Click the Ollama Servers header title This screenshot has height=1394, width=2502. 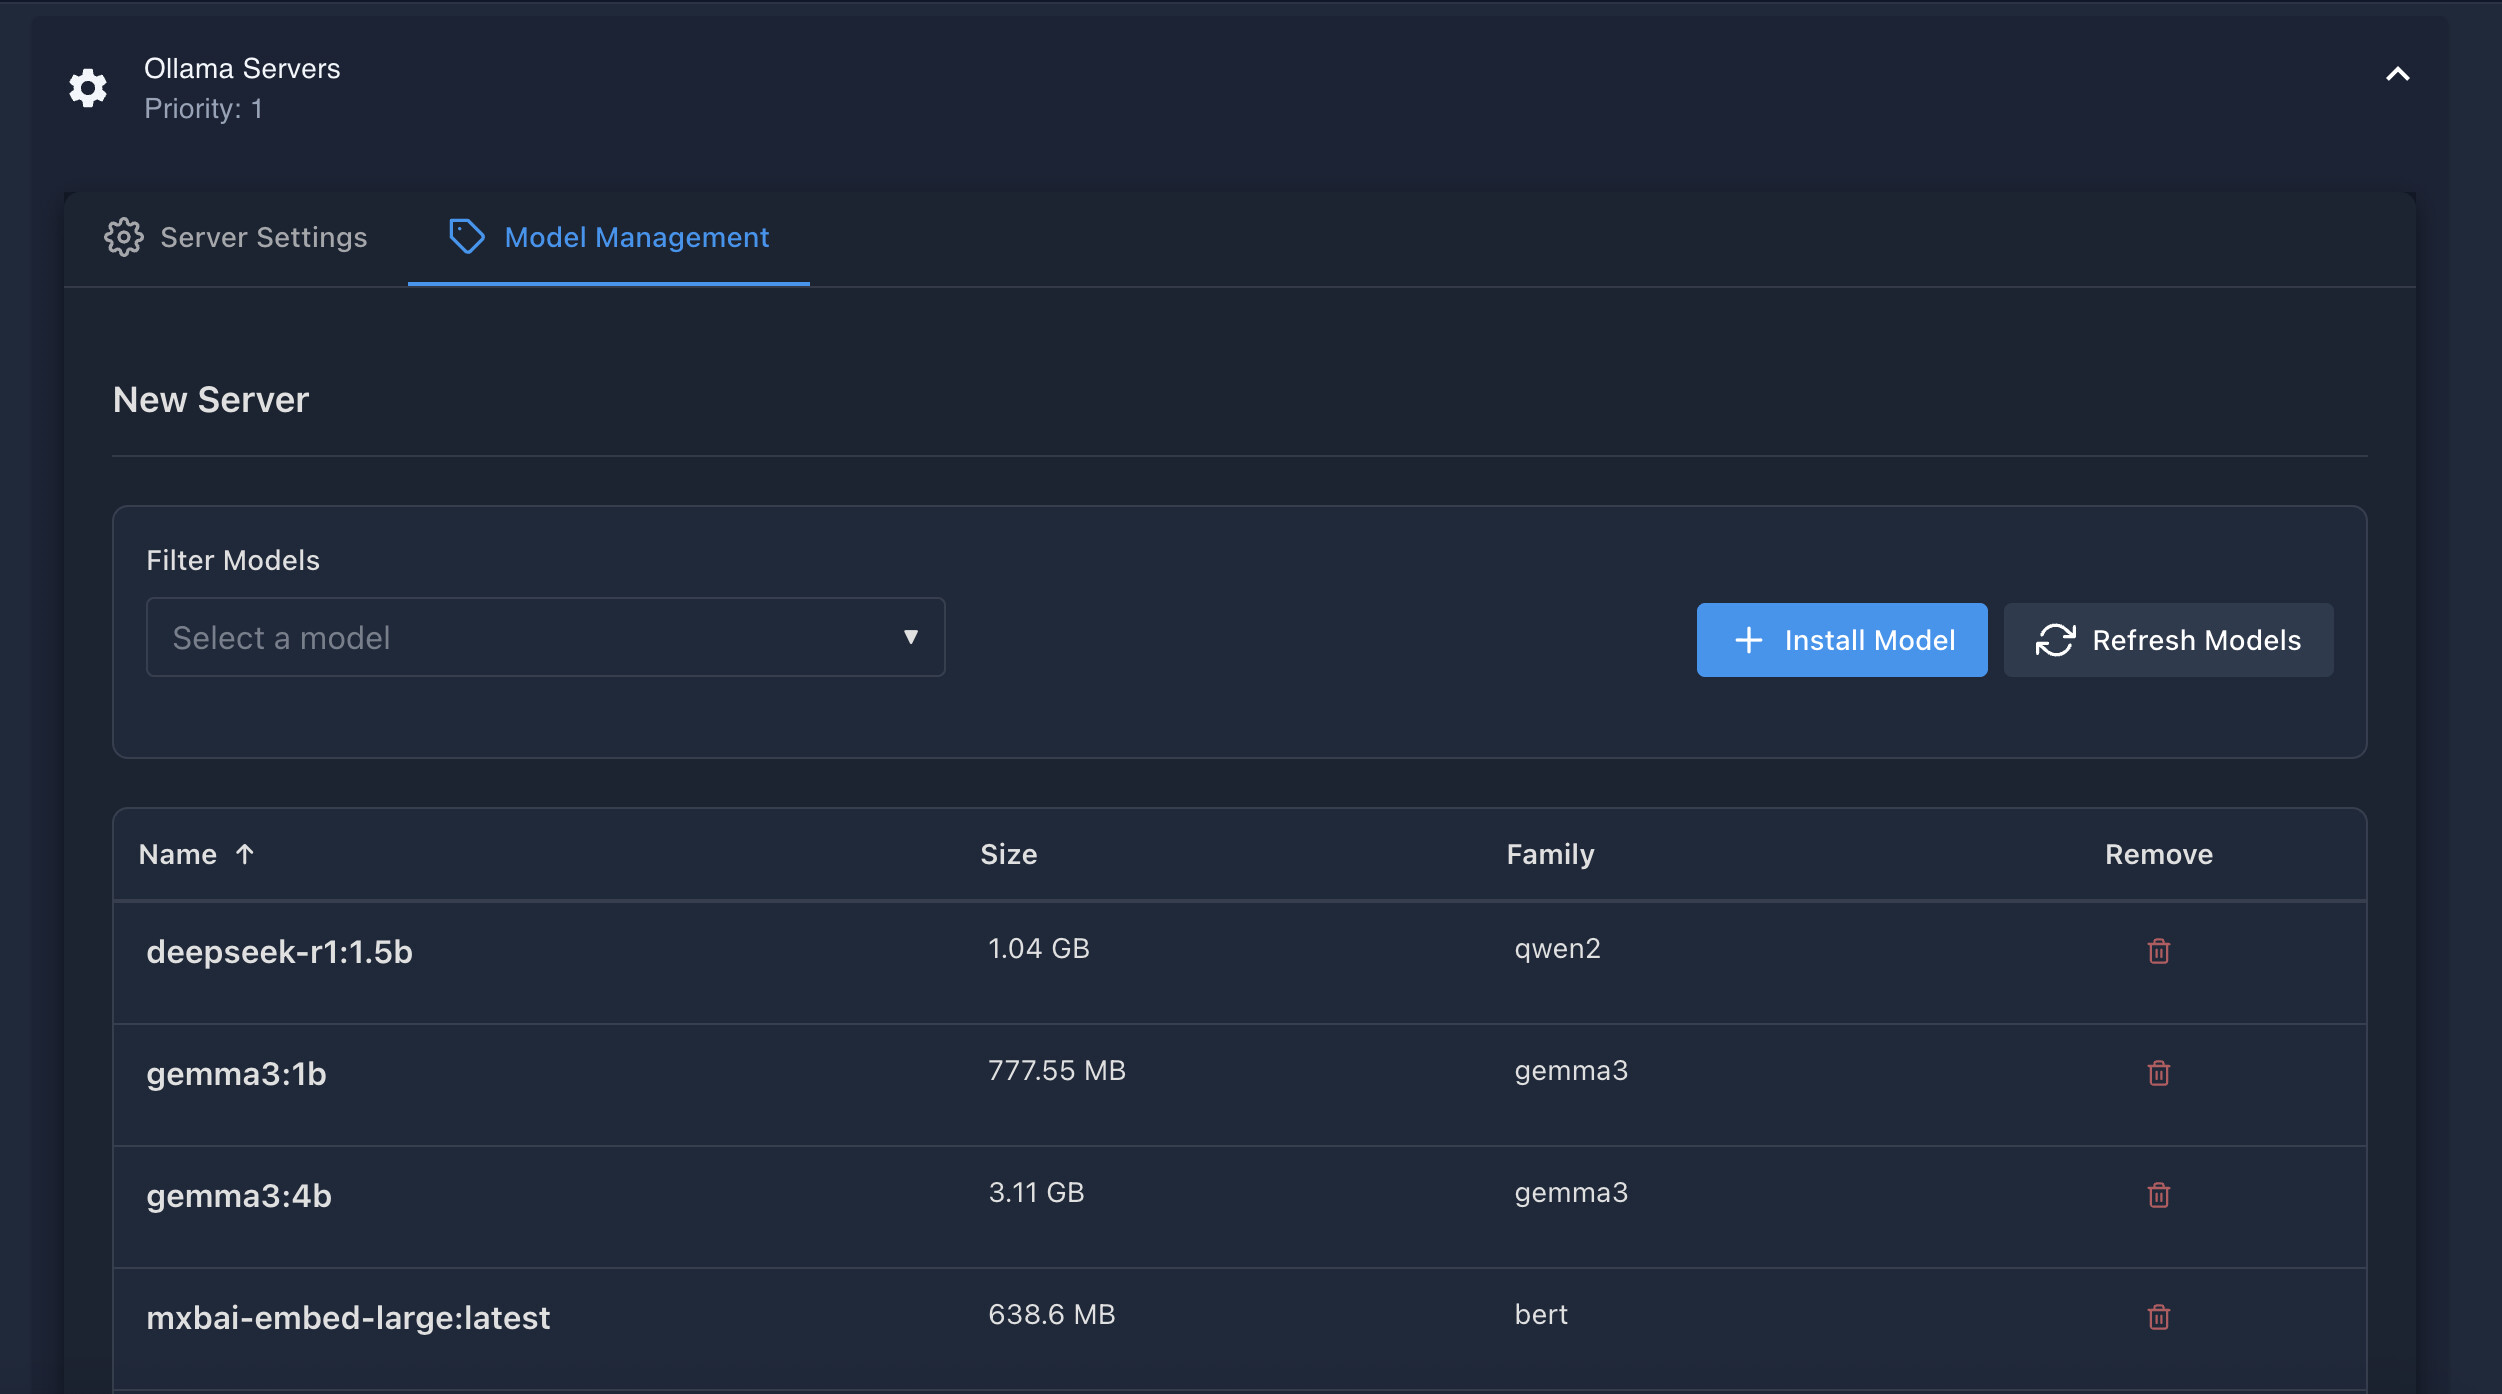tap(242, 68)
